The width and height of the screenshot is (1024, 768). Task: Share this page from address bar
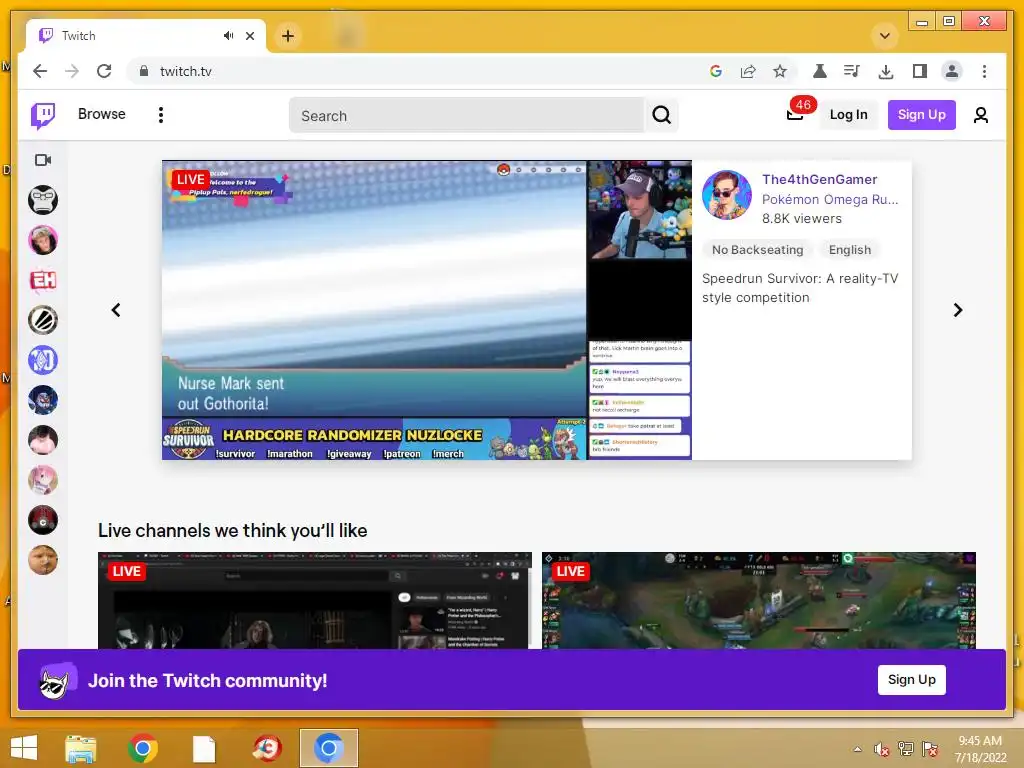pos(748,71)
